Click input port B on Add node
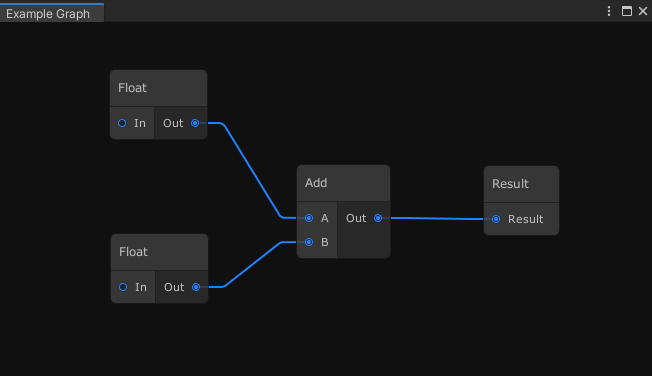Screen dimensions: 652x376 point(309,242)
